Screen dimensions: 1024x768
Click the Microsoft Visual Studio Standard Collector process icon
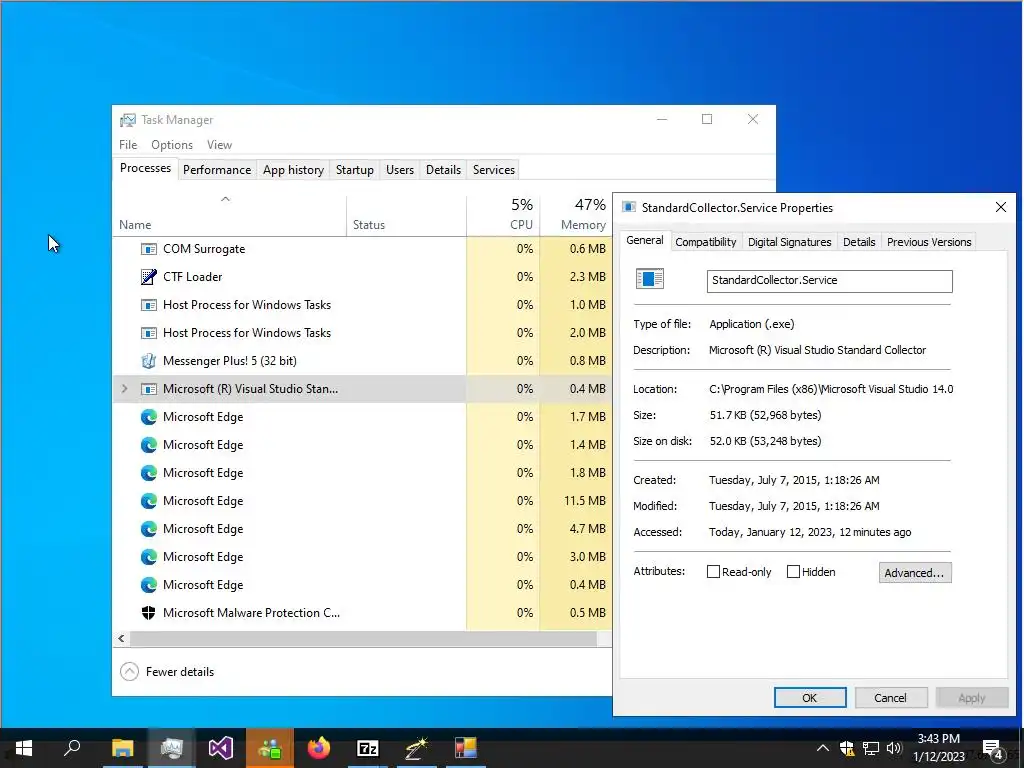[149, 389]
